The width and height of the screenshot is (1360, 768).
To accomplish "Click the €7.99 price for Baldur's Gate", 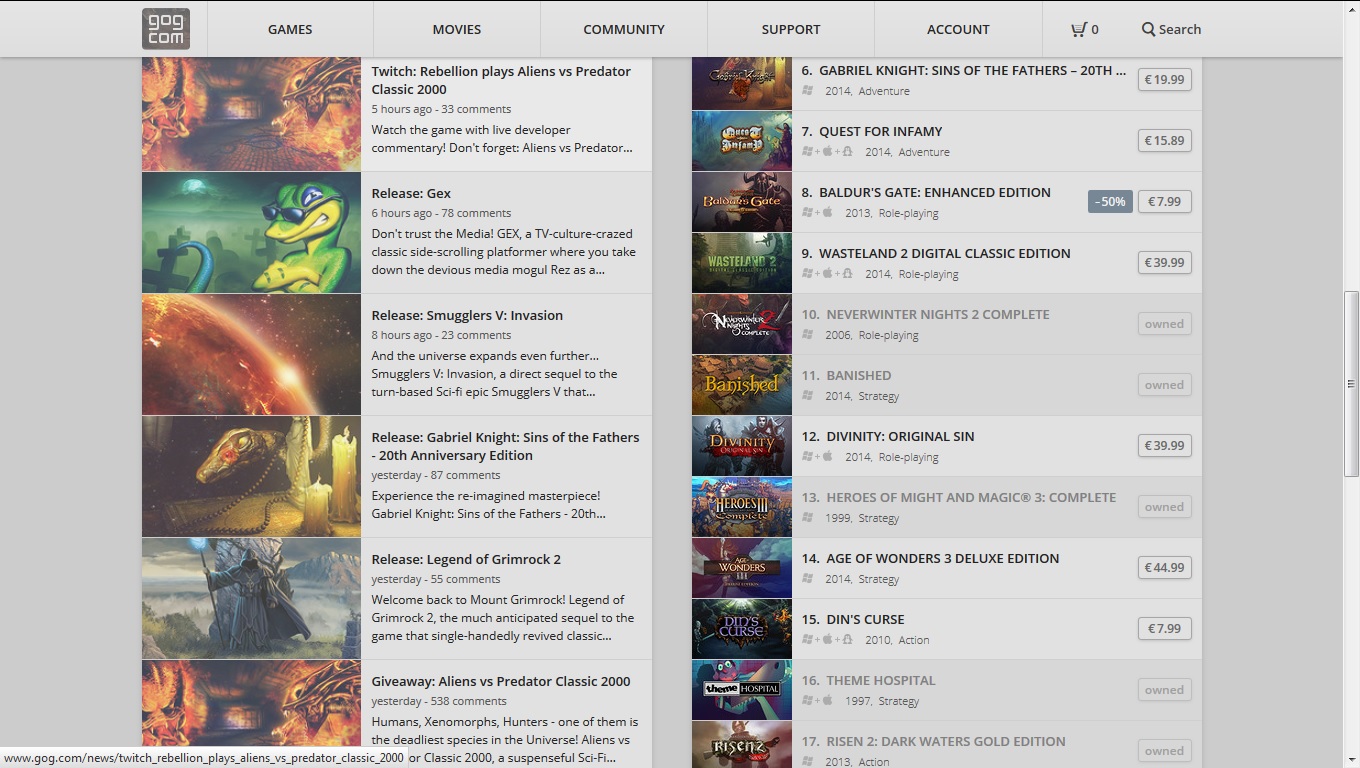I will click(x=1164, y=202).
